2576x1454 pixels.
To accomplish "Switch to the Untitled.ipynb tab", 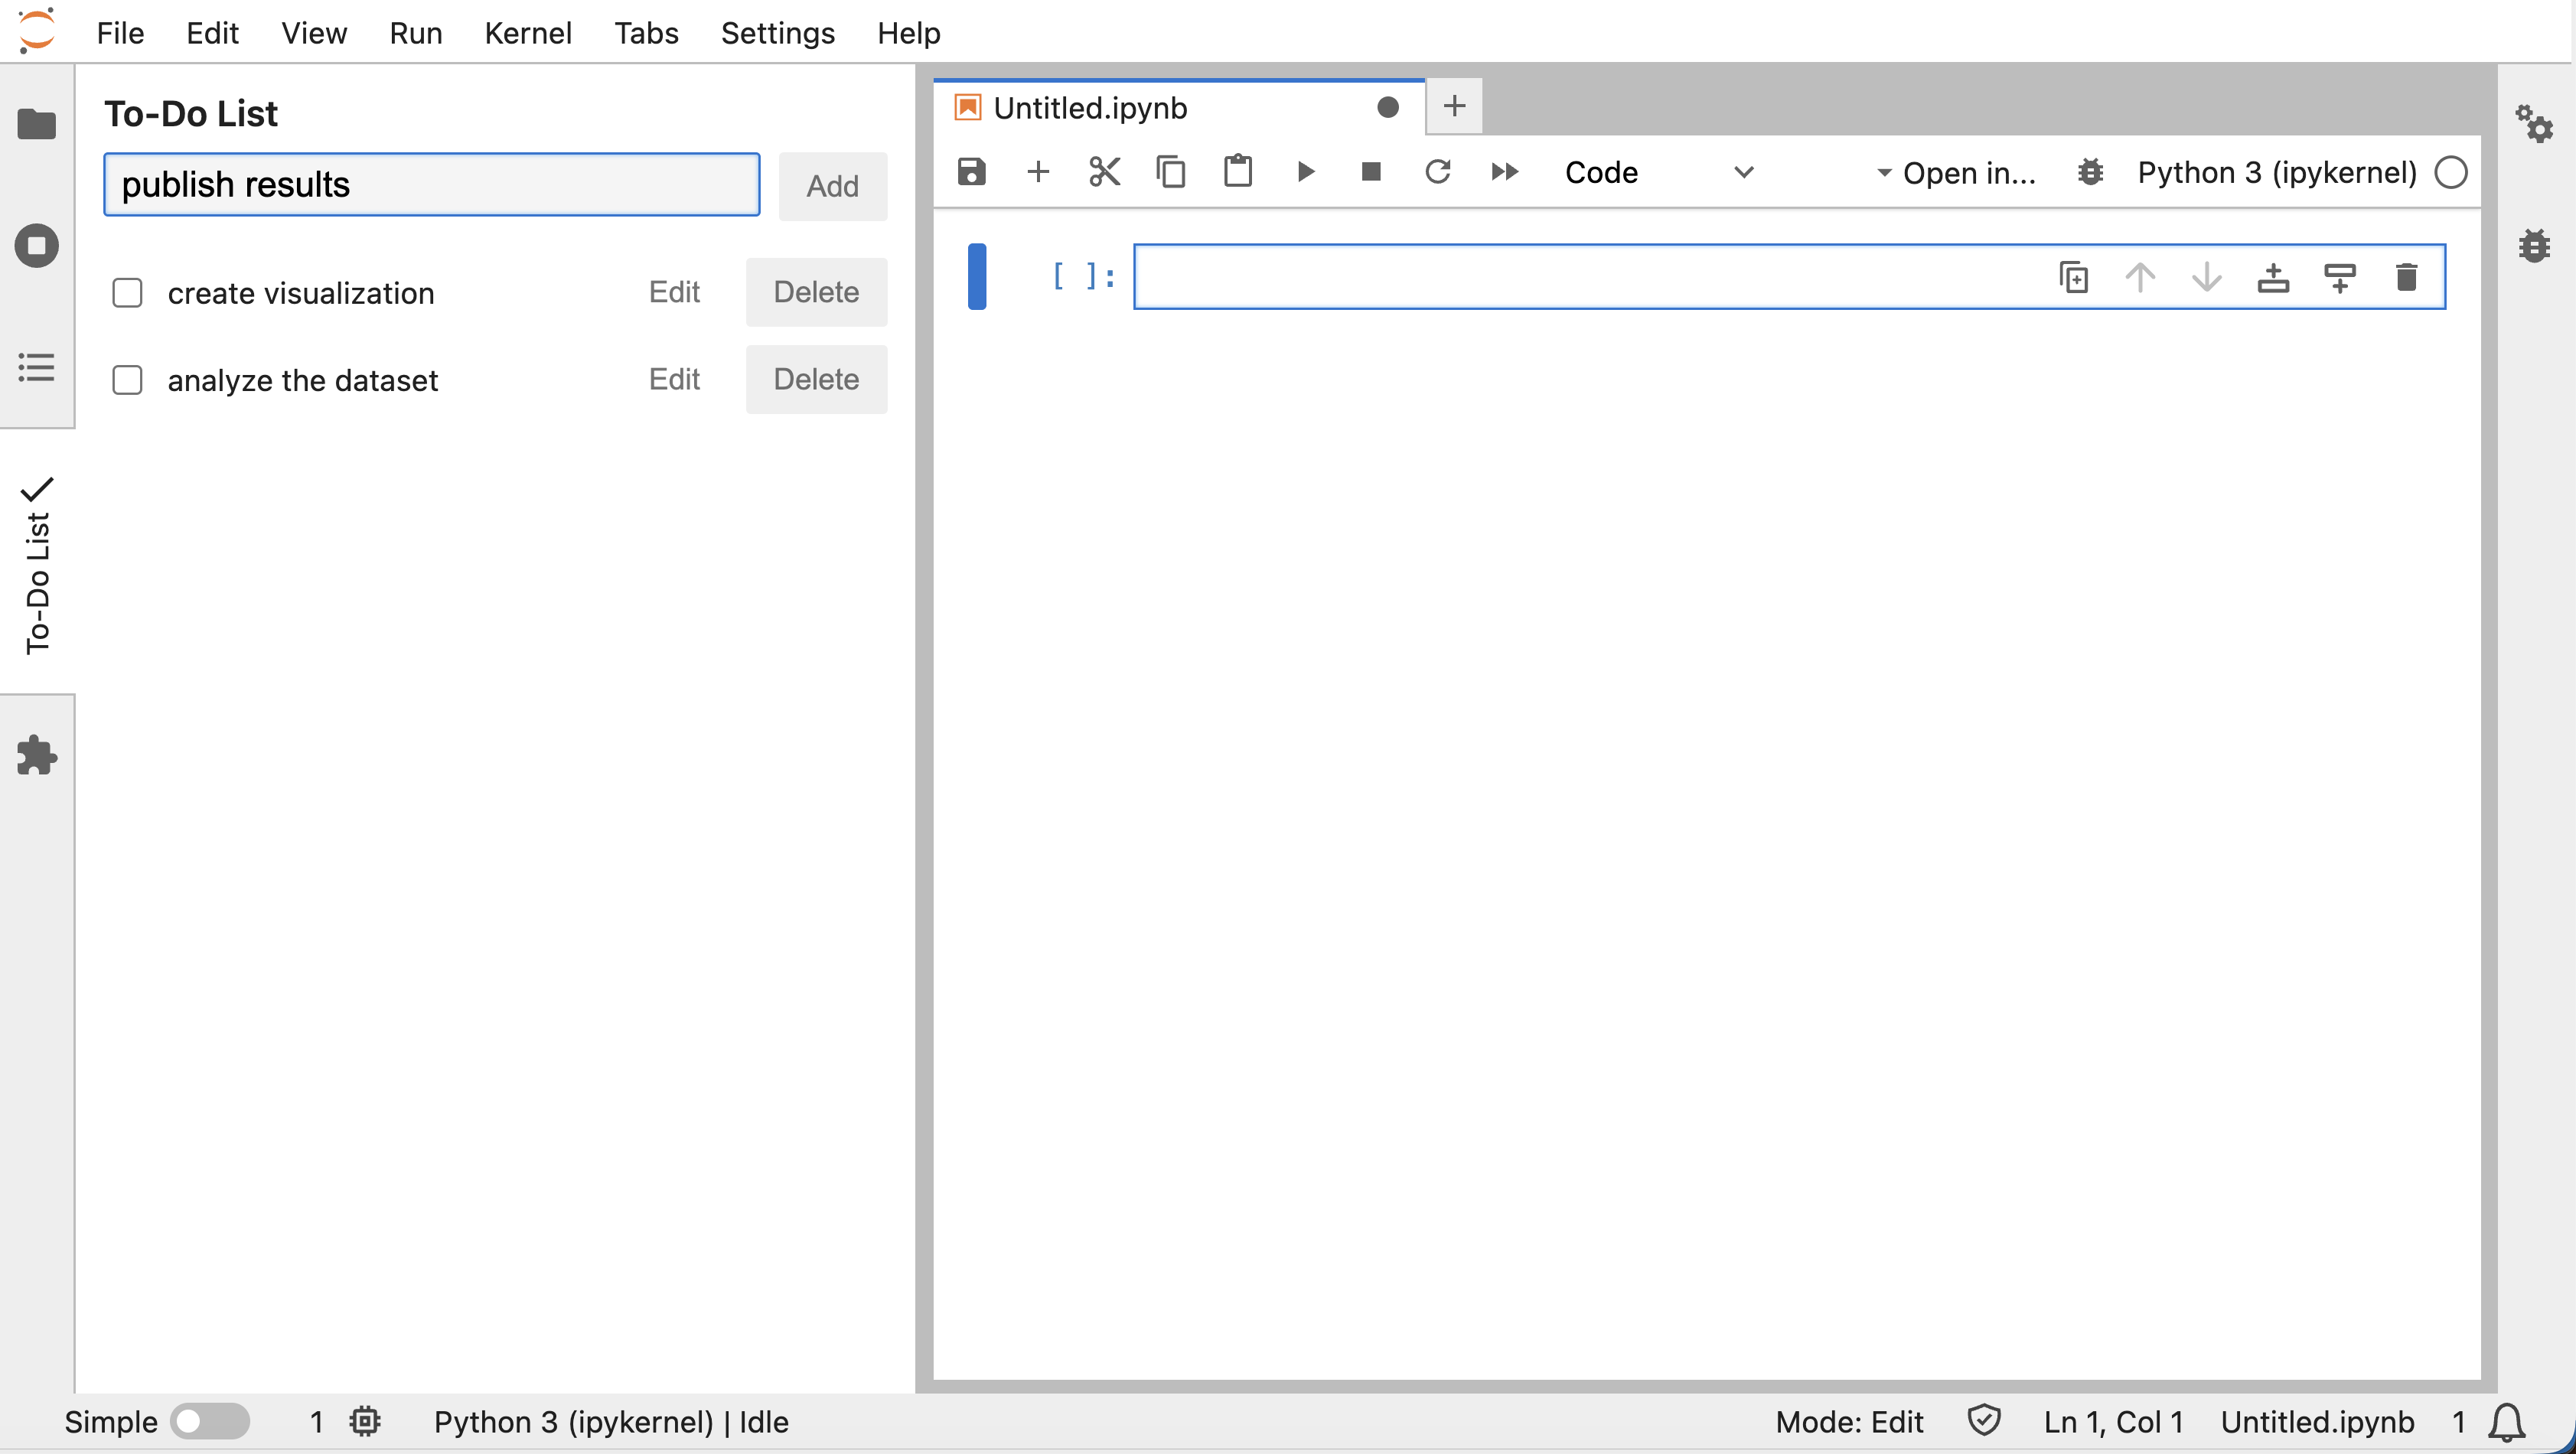I will coord(1090,107).
